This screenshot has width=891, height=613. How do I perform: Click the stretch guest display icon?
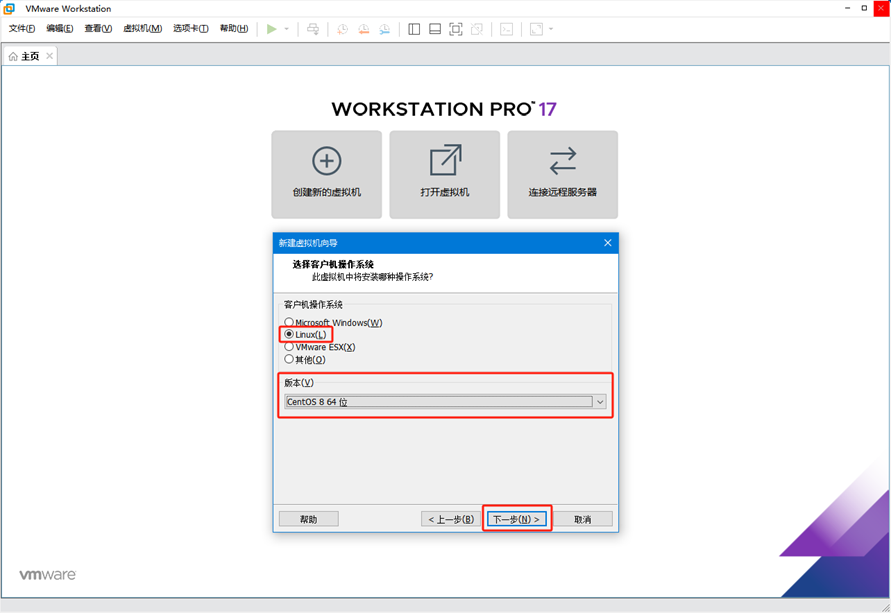point(536,29)
